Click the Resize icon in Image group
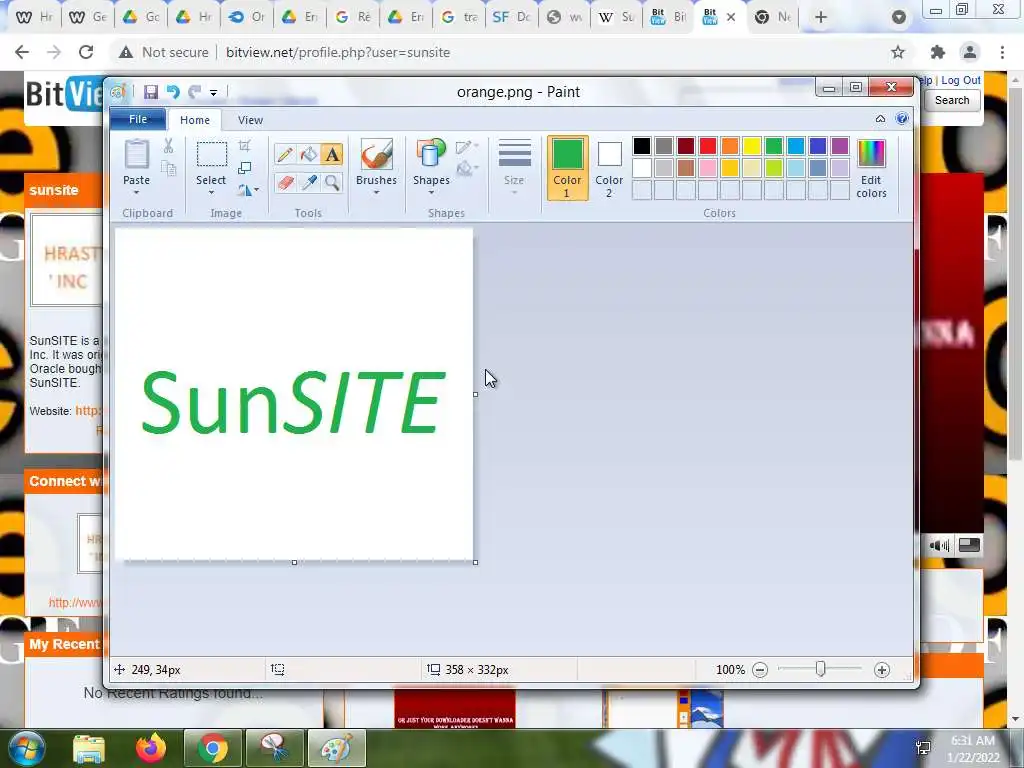The image size is (1024, 768). pos(245,168)
